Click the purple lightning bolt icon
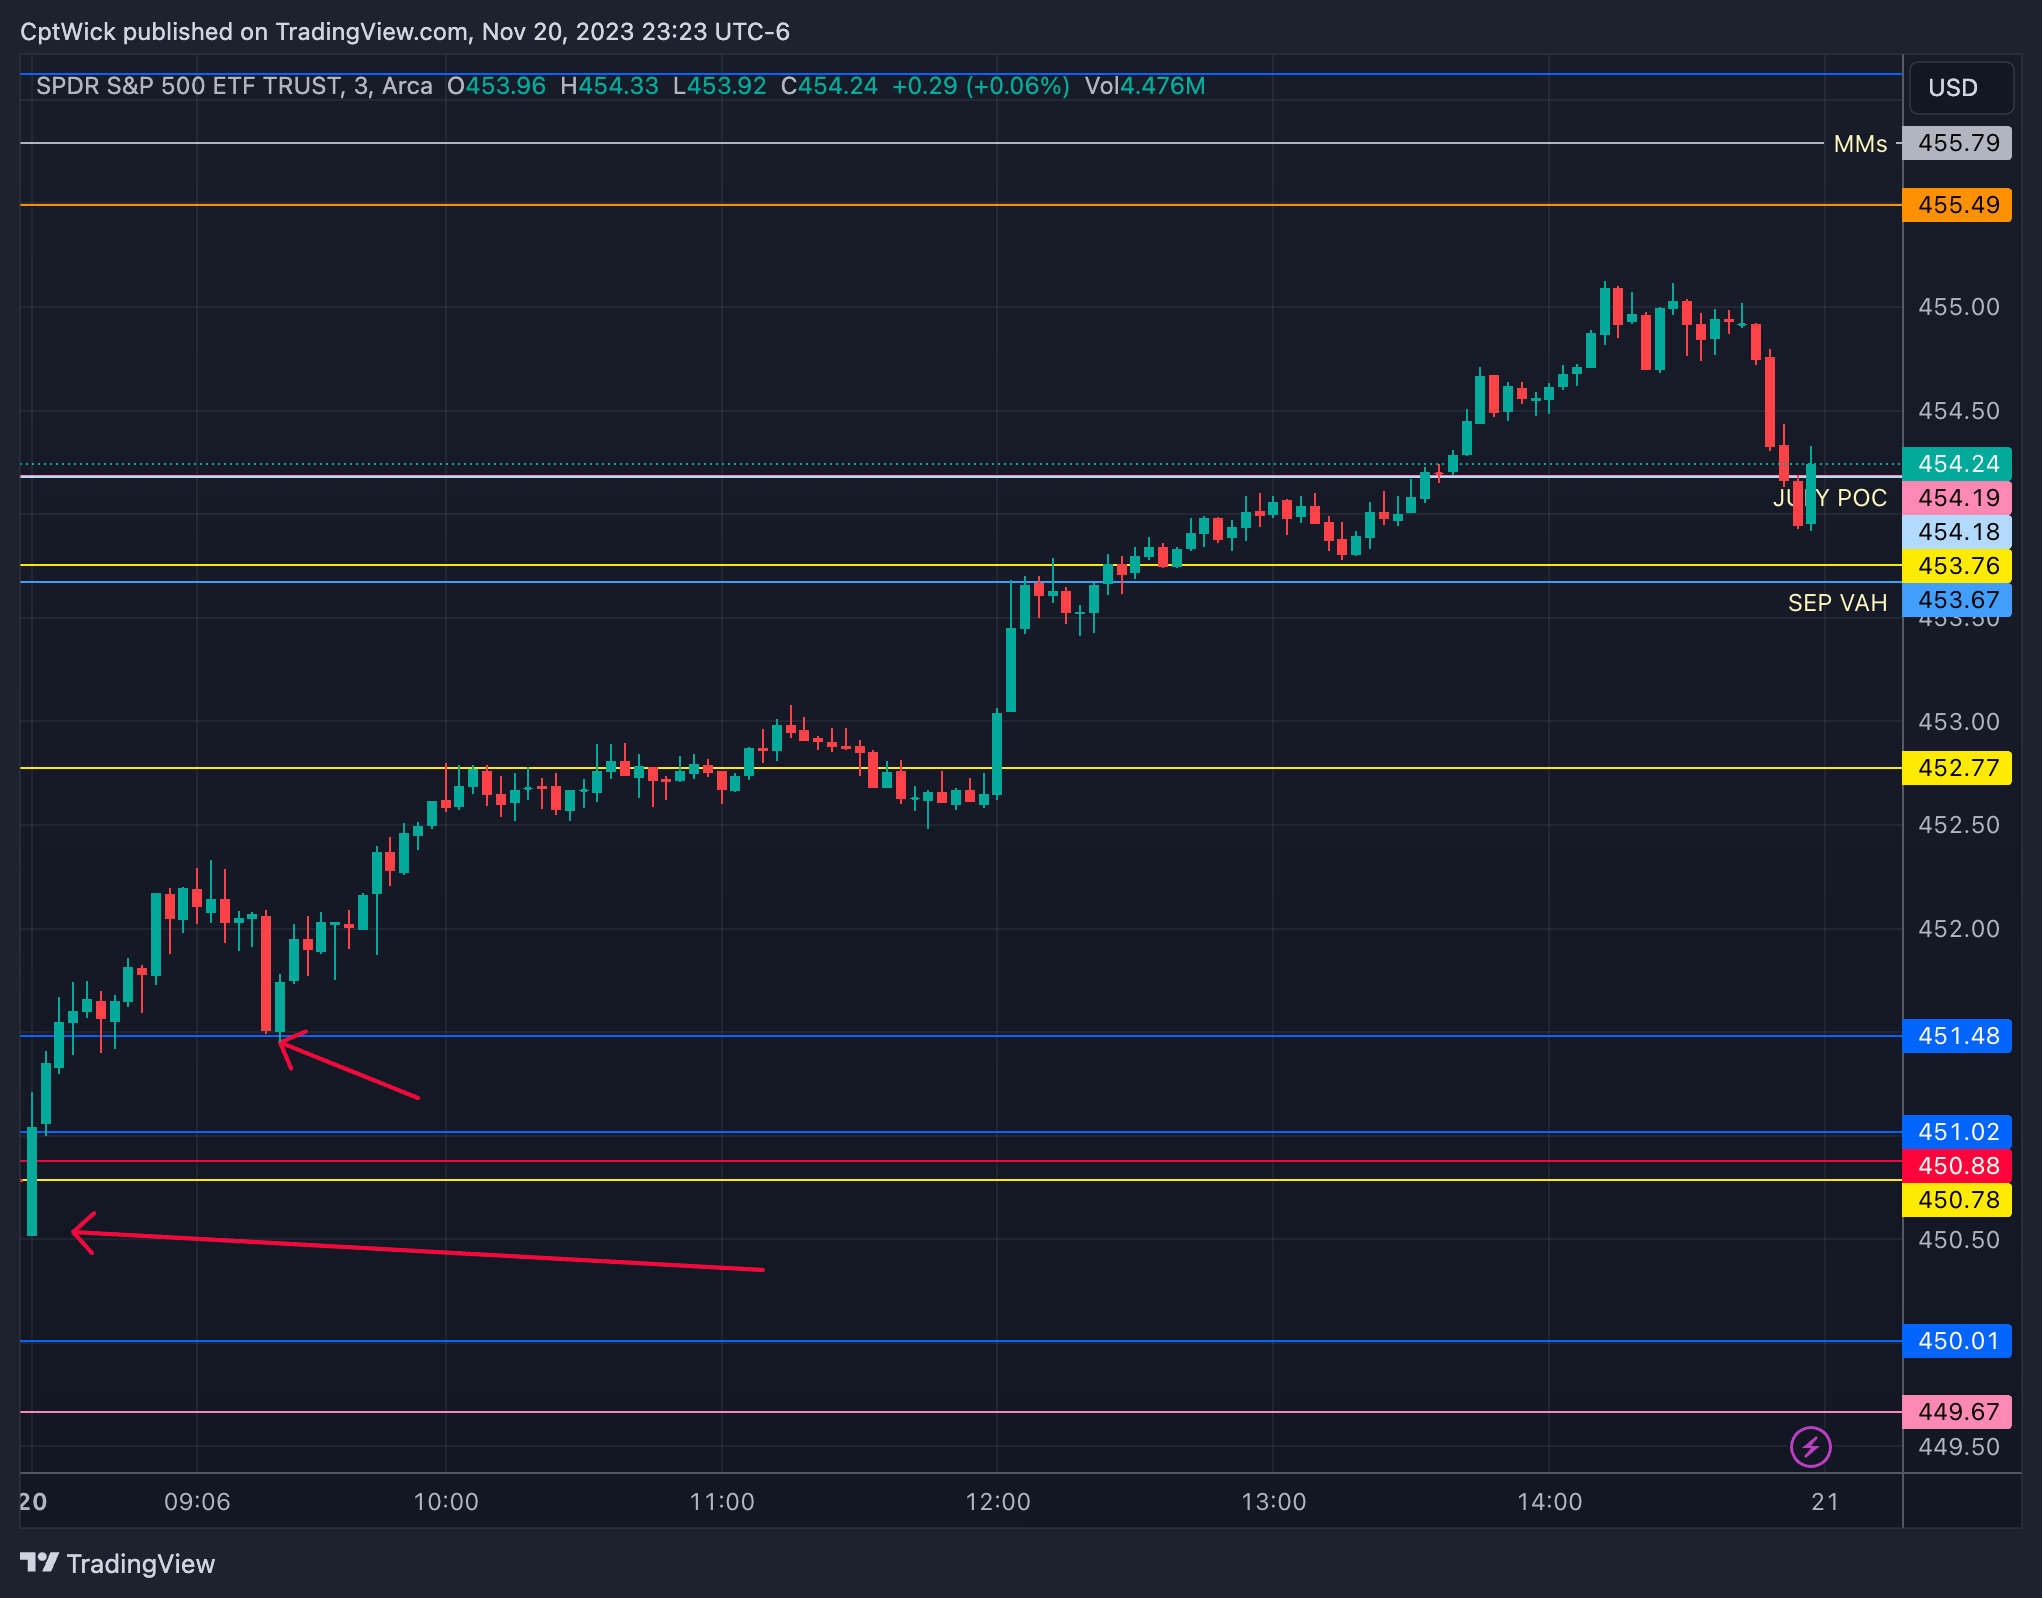This screenshot has height=1598, width=2042. pos(1810,1446)
